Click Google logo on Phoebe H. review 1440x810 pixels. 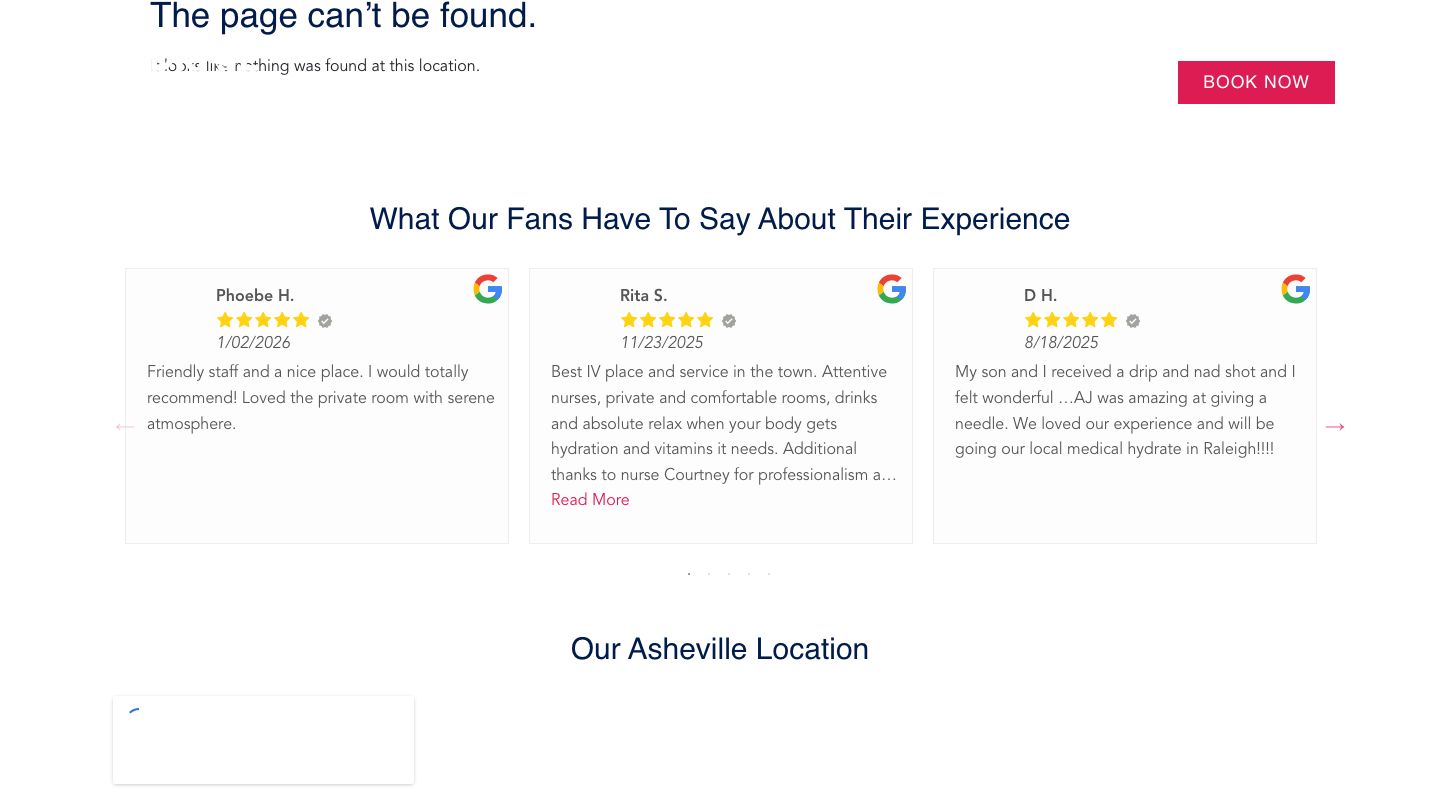click(x=488, y=289)
